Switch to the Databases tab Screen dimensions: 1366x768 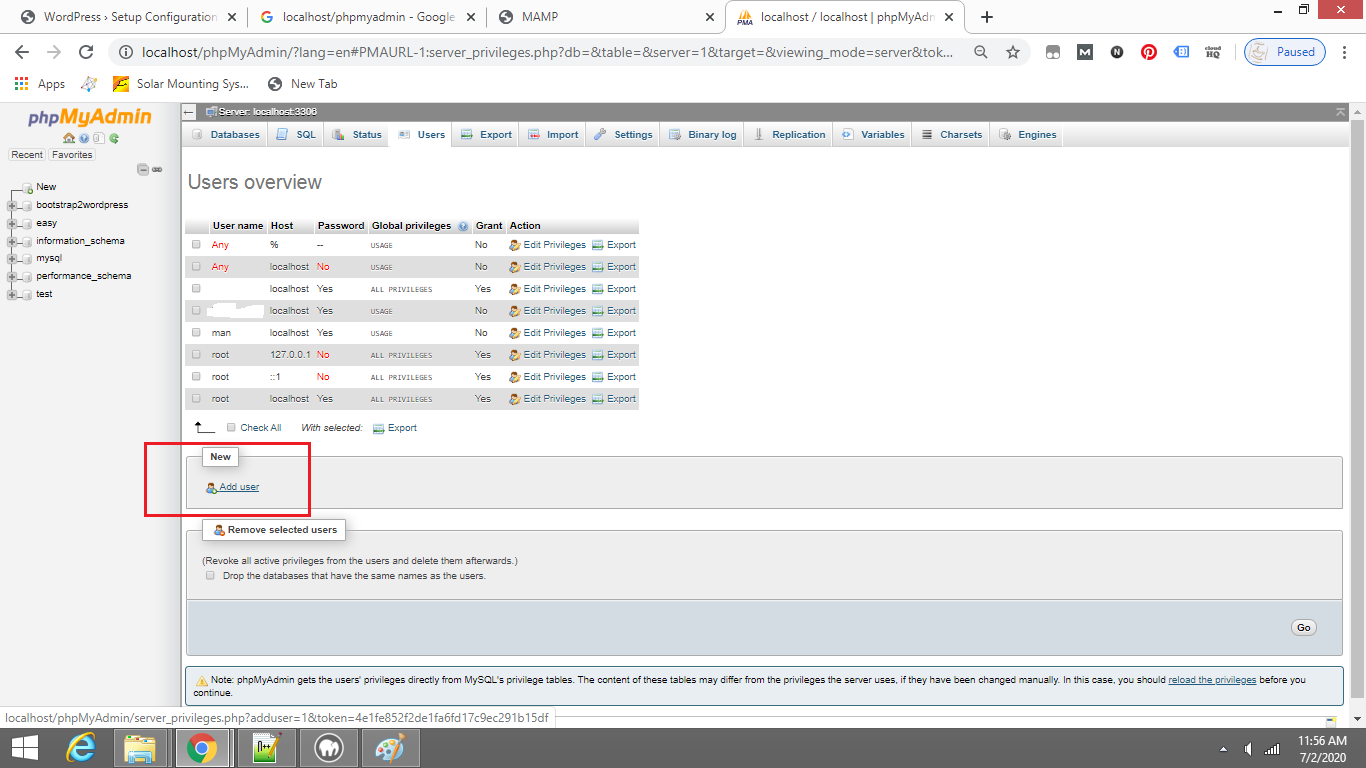[x=225, y=135]
